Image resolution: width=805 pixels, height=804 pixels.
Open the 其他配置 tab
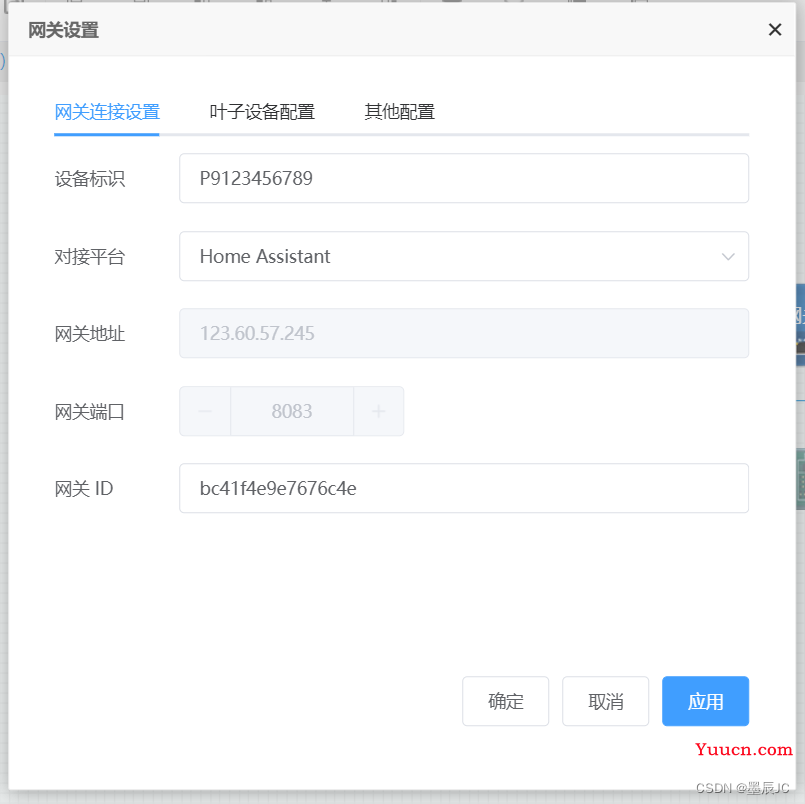pos(399,112)
